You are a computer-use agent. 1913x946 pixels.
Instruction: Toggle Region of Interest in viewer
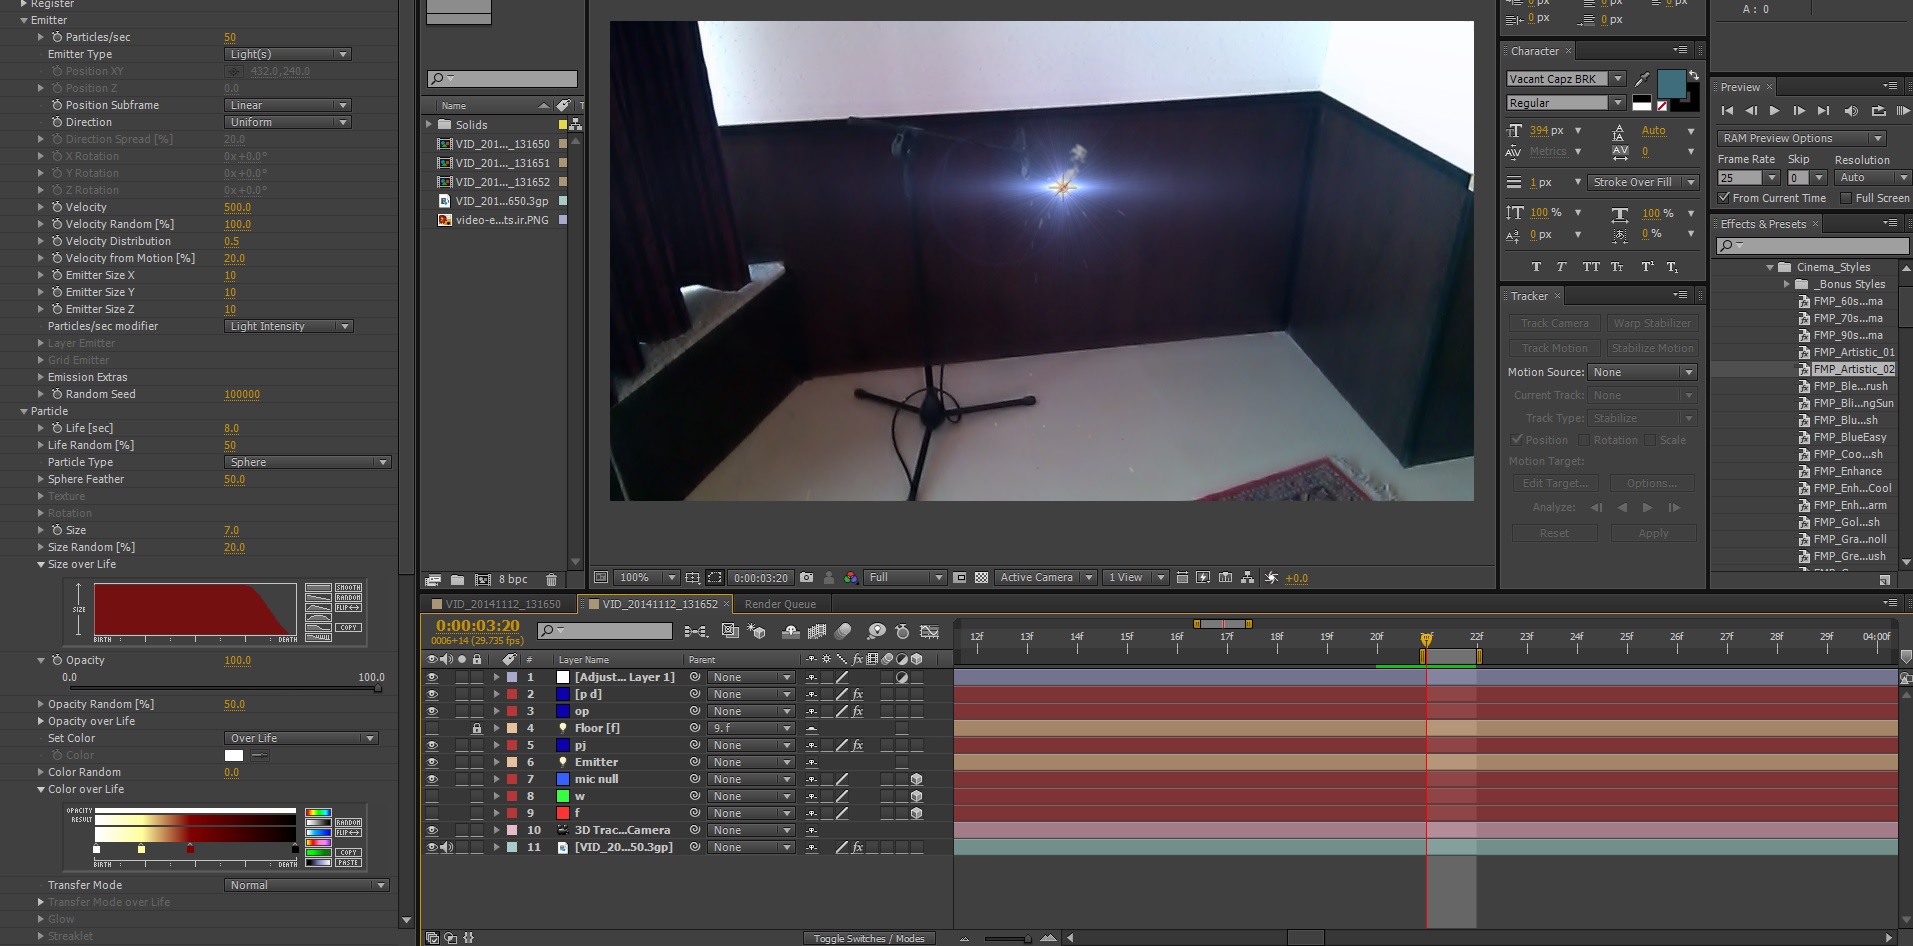point(960,578)
